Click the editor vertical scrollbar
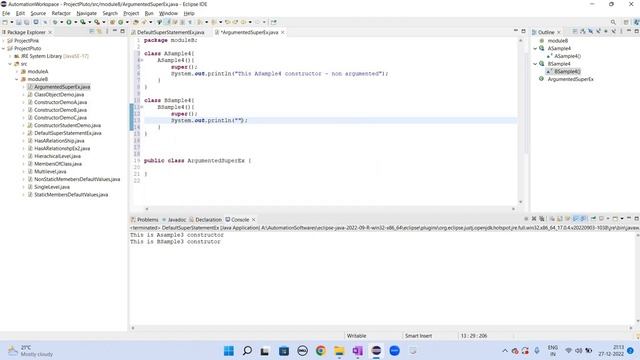The height and width of the screenshot is (360, 640). pos(520,120)
